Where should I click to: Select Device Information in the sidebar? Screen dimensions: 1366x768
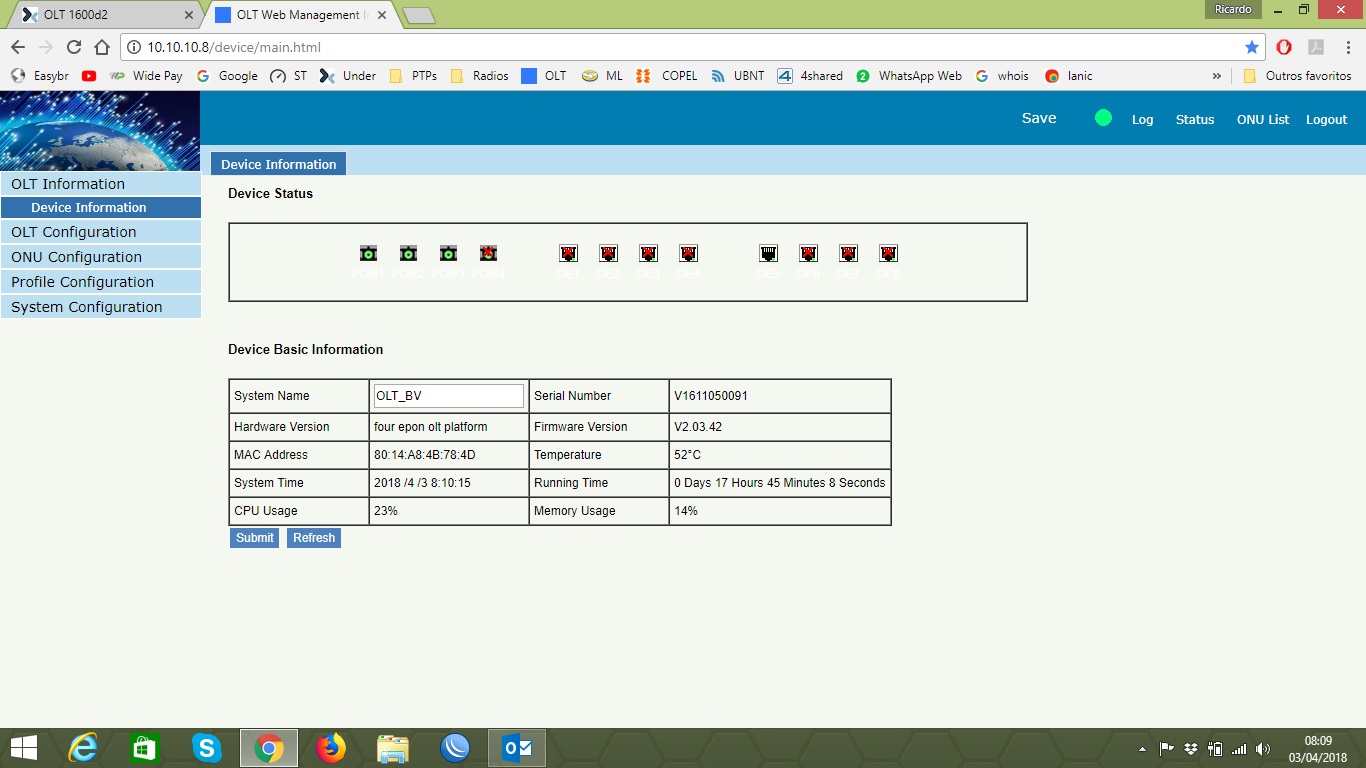tap(100, 208)
